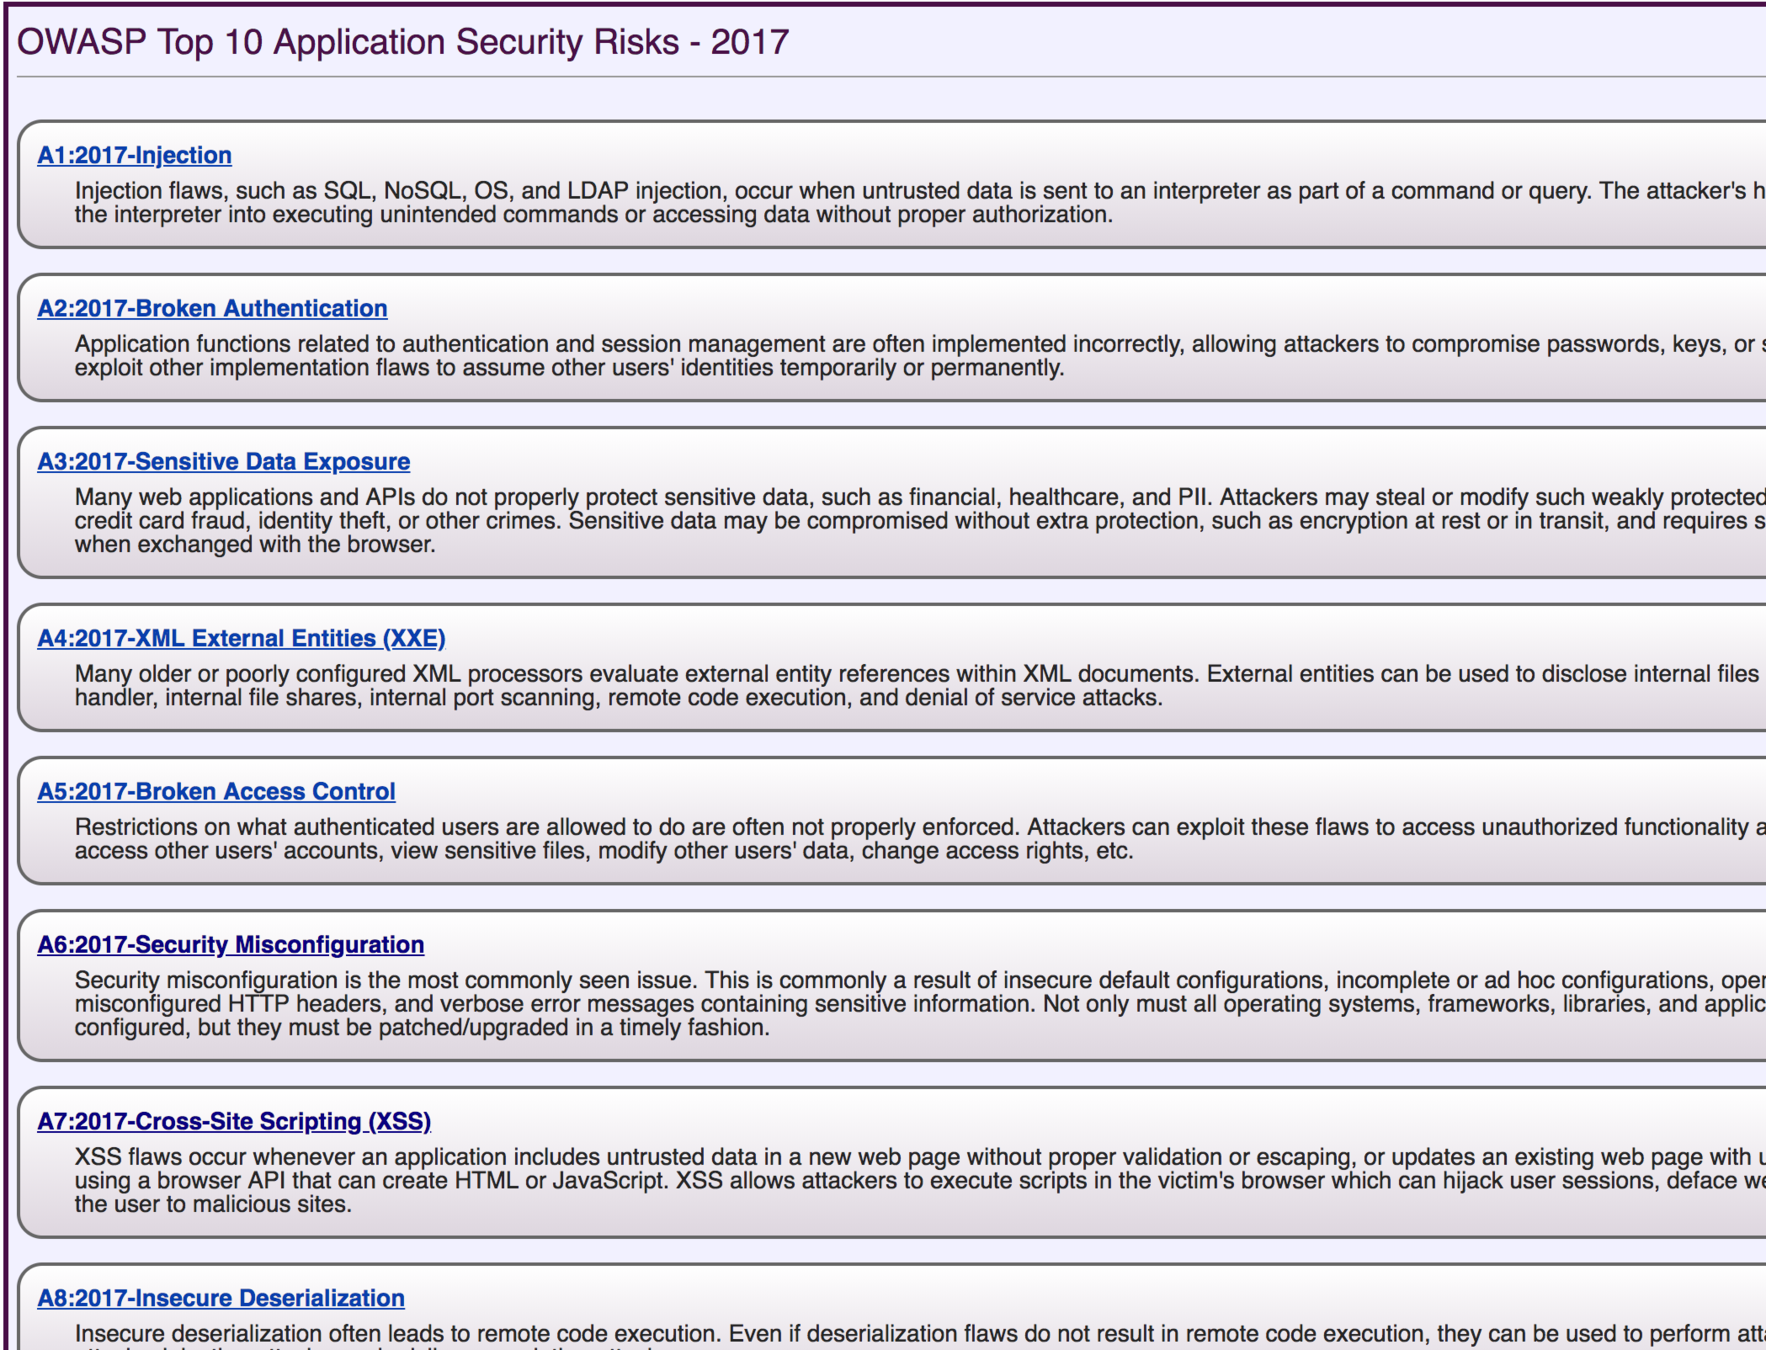The height and width of the screenshot is (1350, 1766).
Task: Follow the A4:2017-XML External Entities (XXE) link
Action: 241,638
